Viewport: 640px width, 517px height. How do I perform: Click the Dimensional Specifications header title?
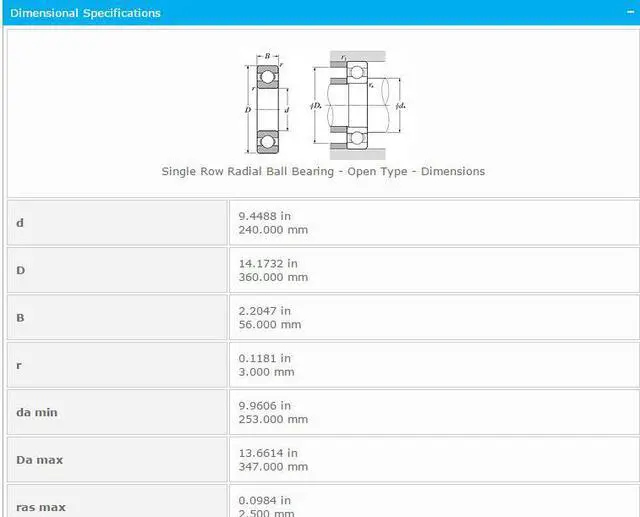(x=85, y=13)
